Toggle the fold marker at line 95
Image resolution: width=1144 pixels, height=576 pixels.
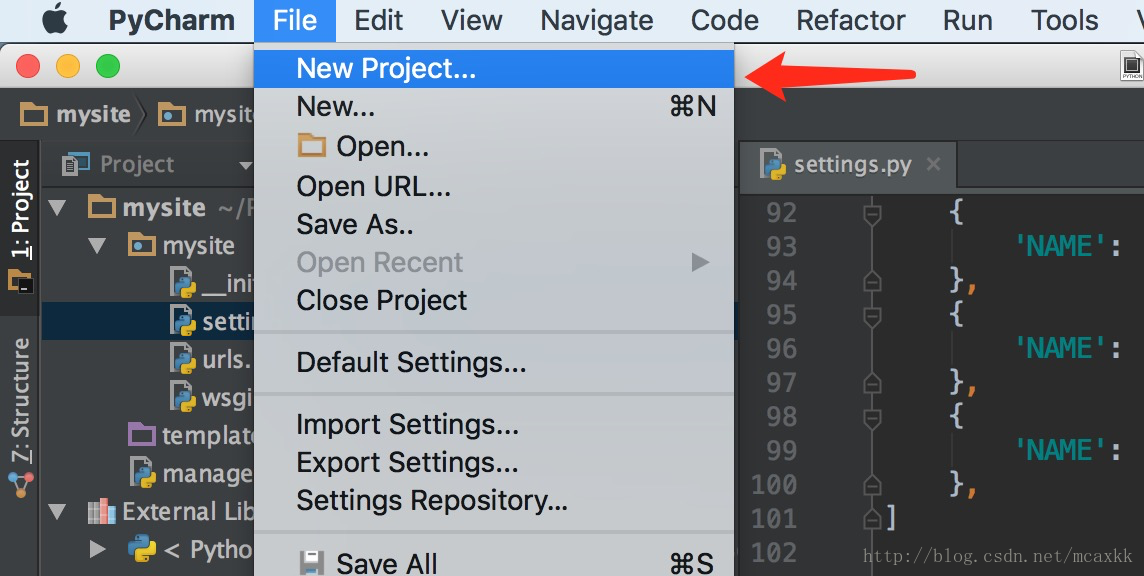point(872,315)
